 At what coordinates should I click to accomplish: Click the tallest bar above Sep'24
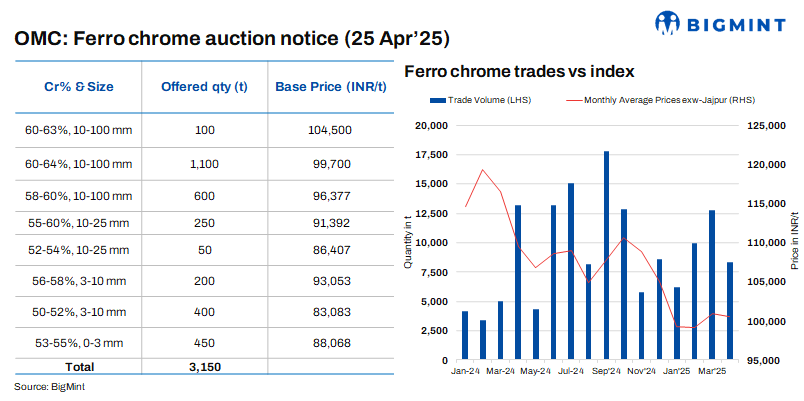606,255
